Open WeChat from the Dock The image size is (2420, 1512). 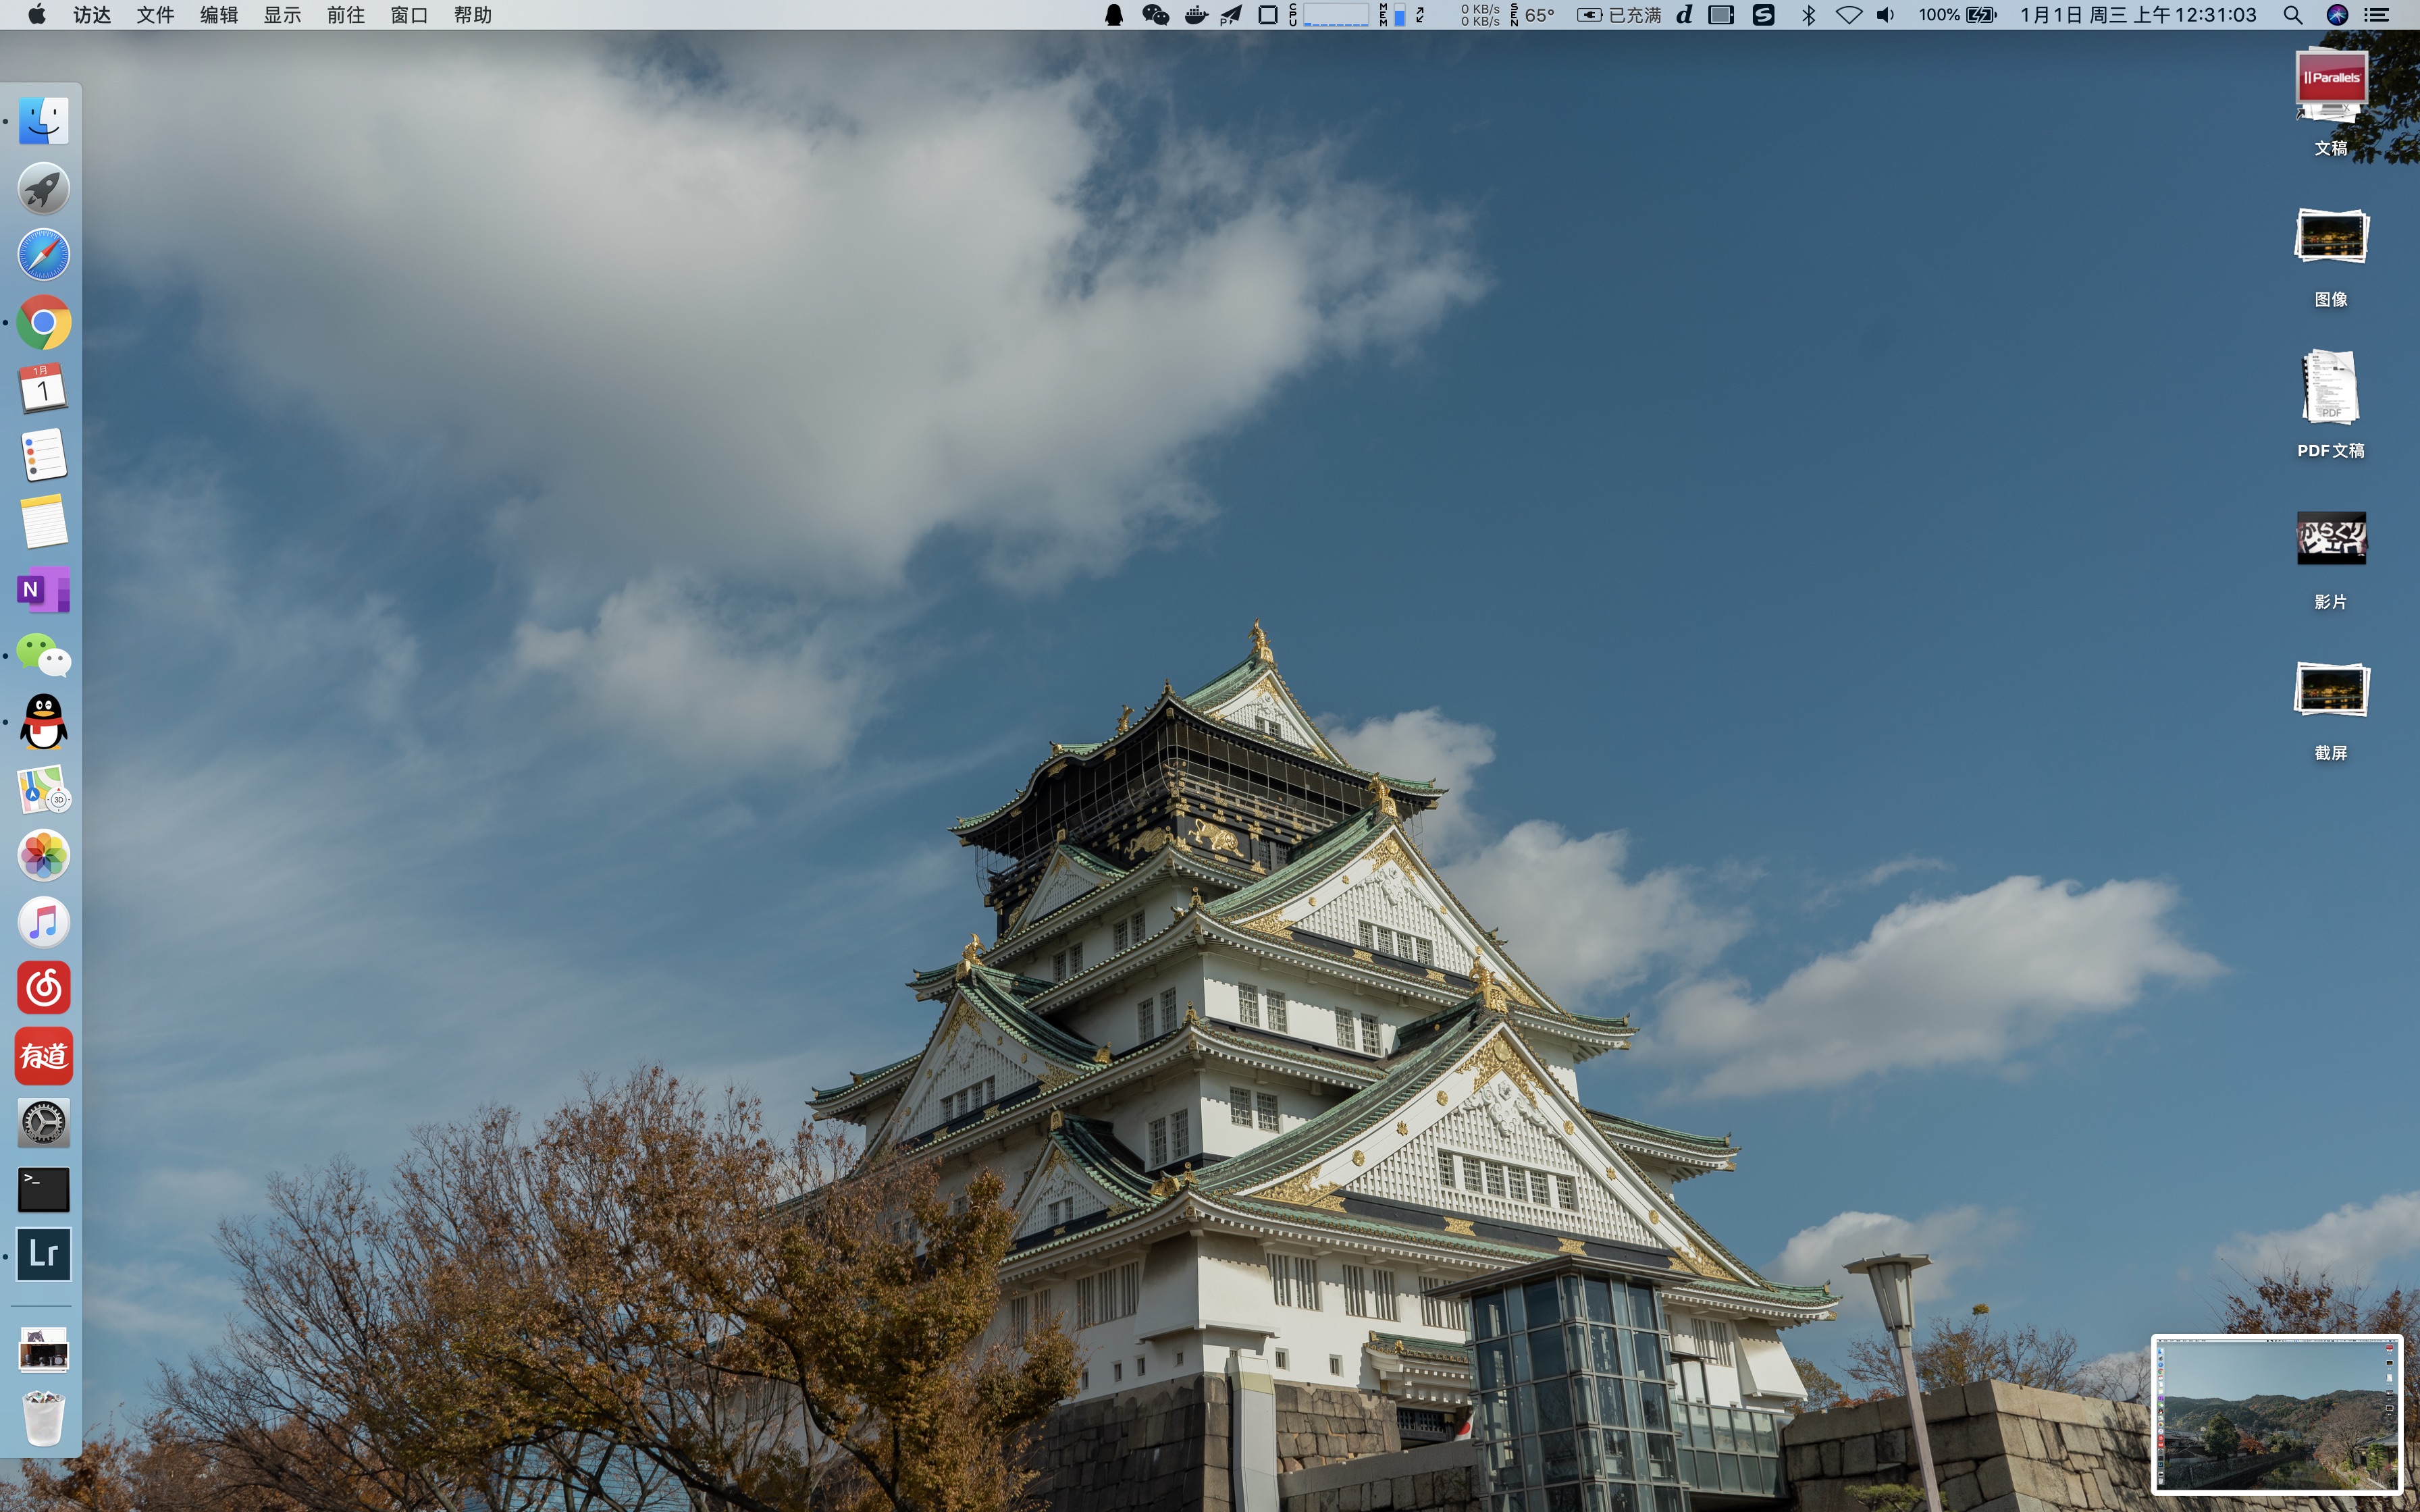pyautogui.click(x=43, y=656)
